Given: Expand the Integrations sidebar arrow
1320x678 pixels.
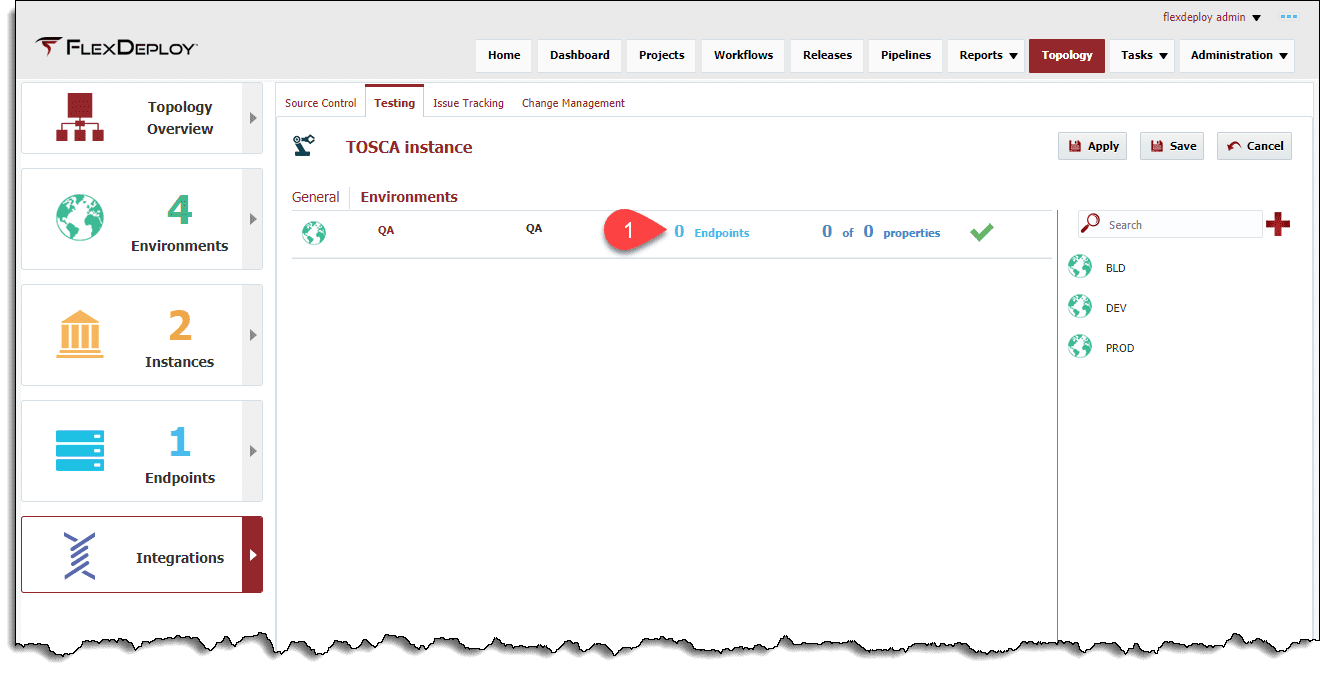Looking at the screenshot, I should (x=252, y=554).
